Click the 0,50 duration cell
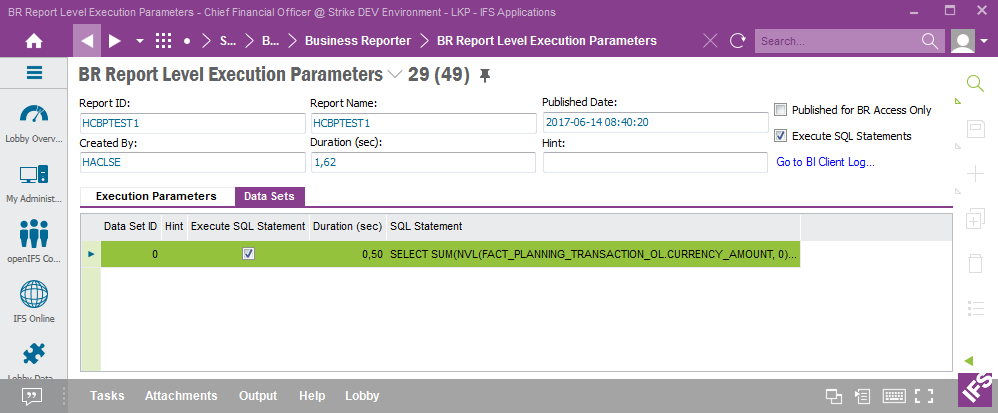 [348, 254]
